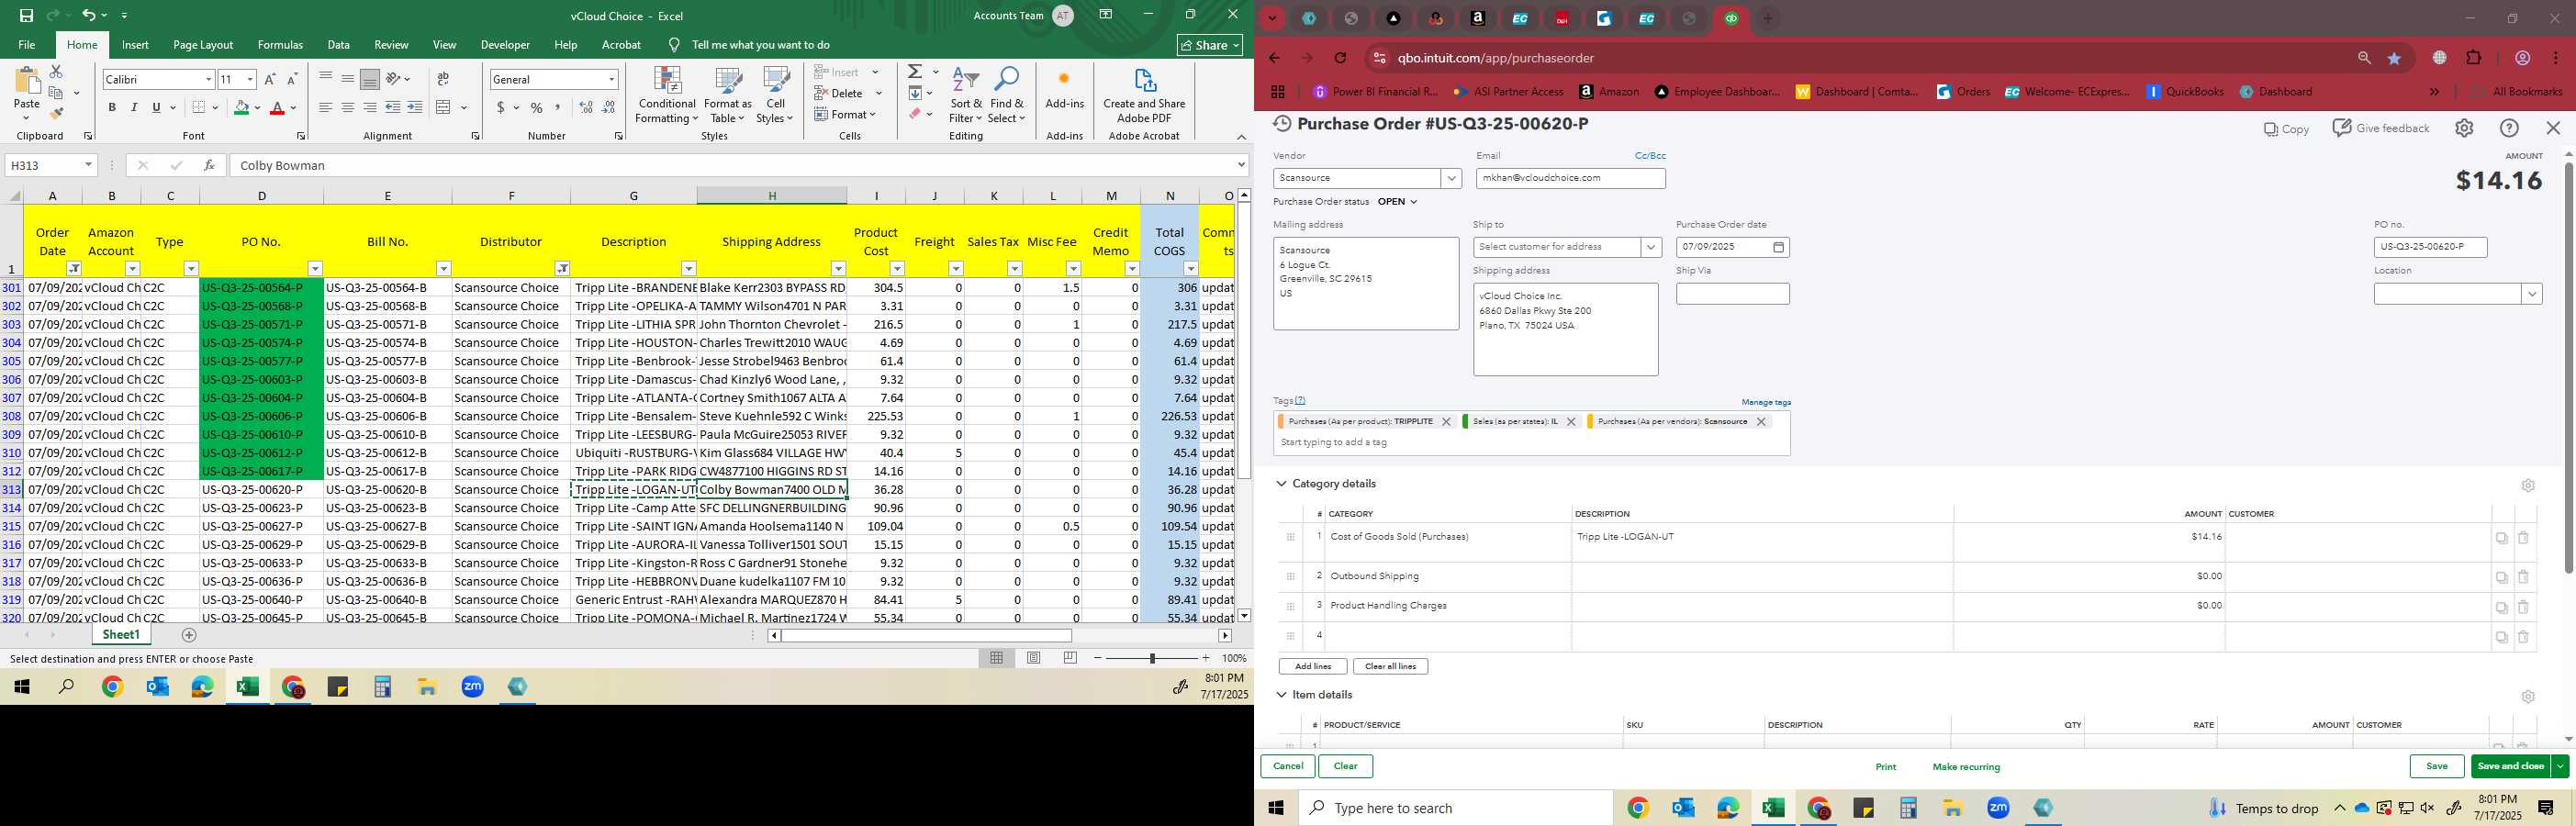The width and height of the screenshot is (2576, 826).
Task: Click the Save and close button
Action: click(x=2510, y=766)
